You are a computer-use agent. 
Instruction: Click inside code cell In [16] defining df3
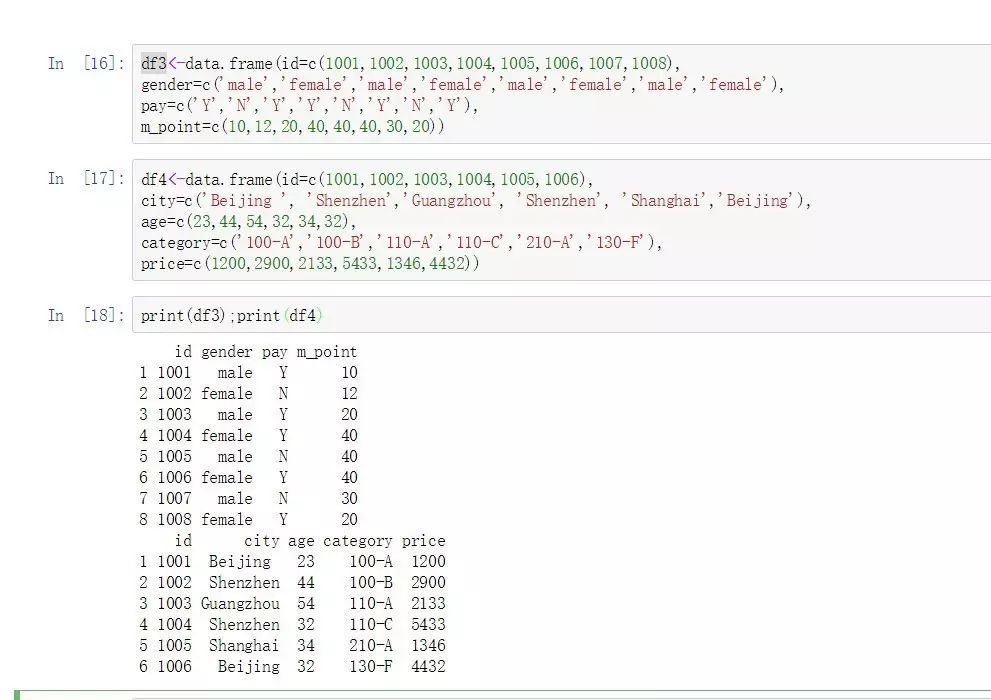(561, 94)
